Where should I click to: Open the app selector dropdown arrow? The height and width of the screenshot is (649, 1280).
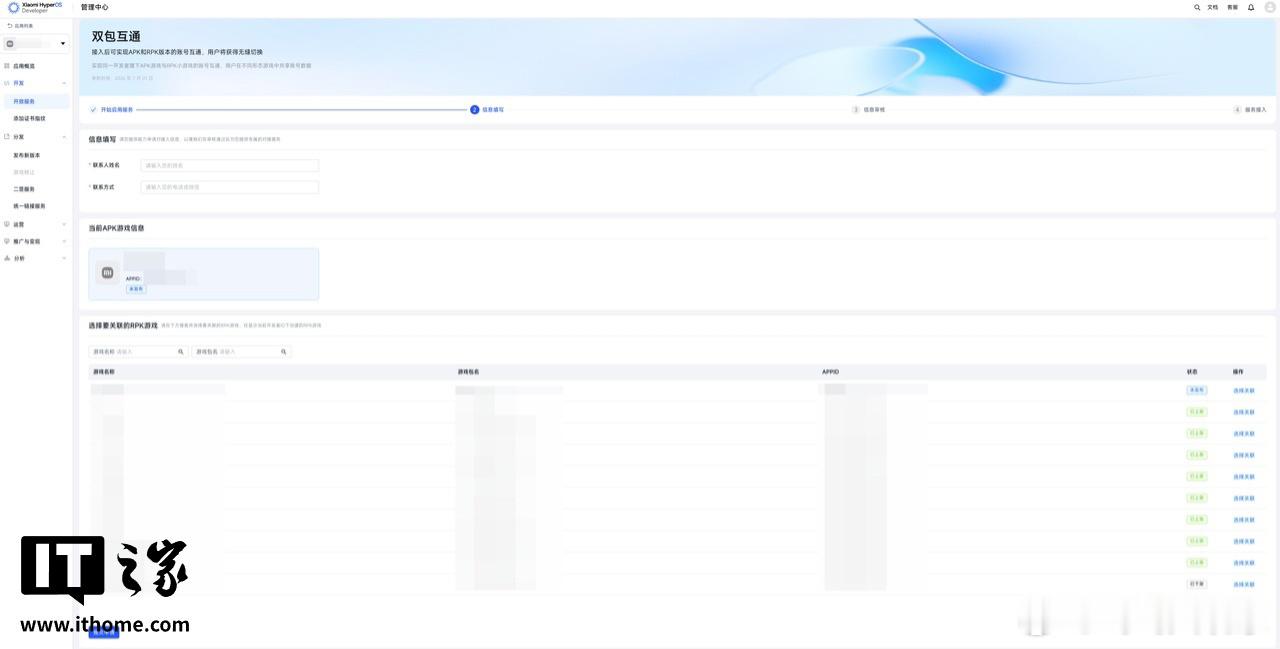[63, 44]
